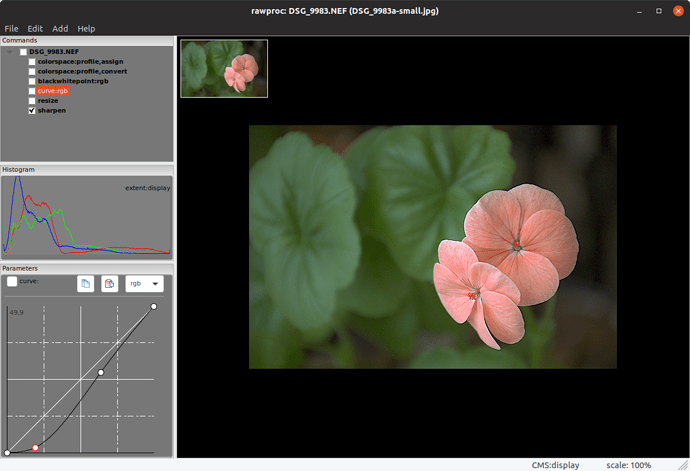
Task: Open the File menu
Action: click(12, 28)
